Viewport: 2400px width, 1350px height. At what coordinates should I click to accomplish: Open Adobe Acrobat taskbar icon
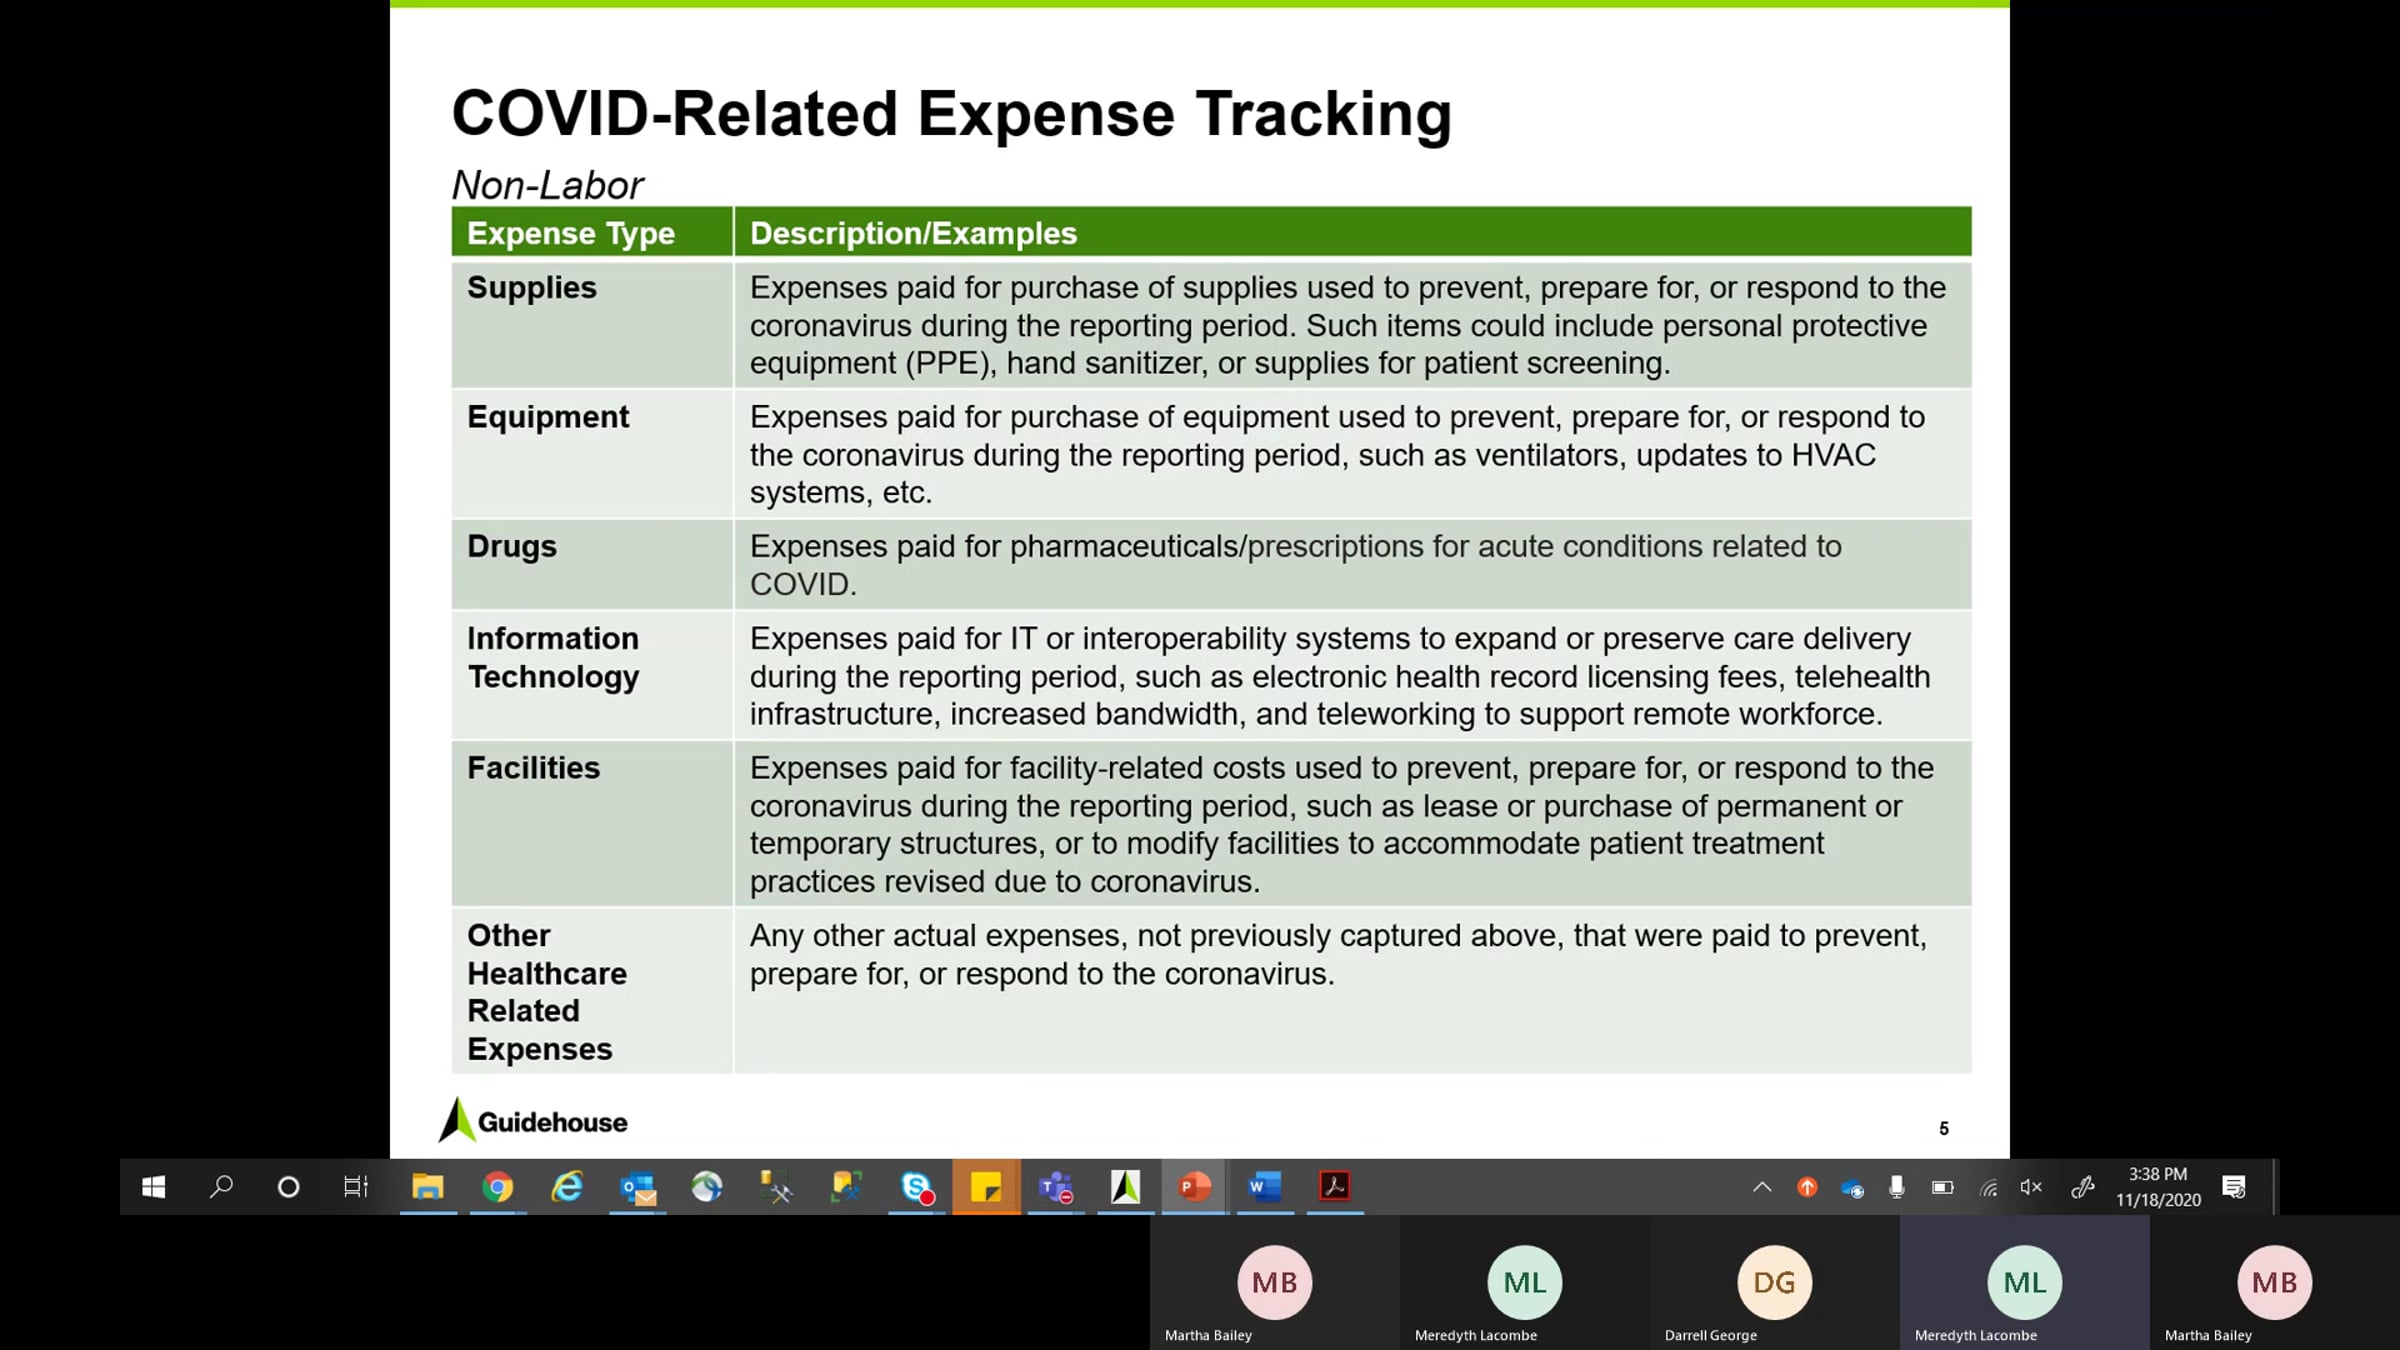[1335, 1187]
